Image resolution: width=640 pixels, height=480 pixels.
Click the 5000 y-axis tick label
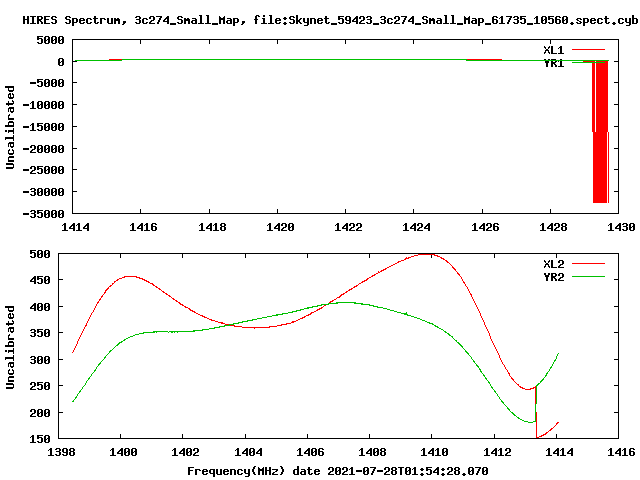coord(50,40)
